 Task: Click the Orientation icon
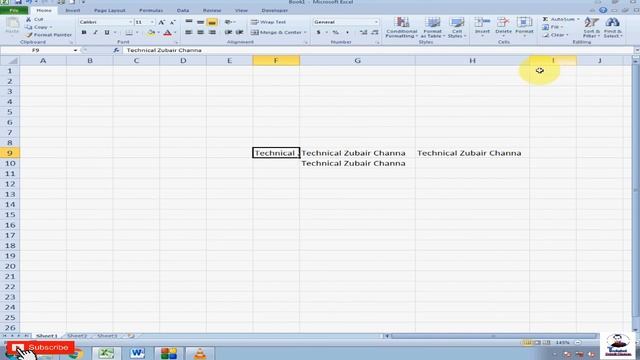point(229,22)
